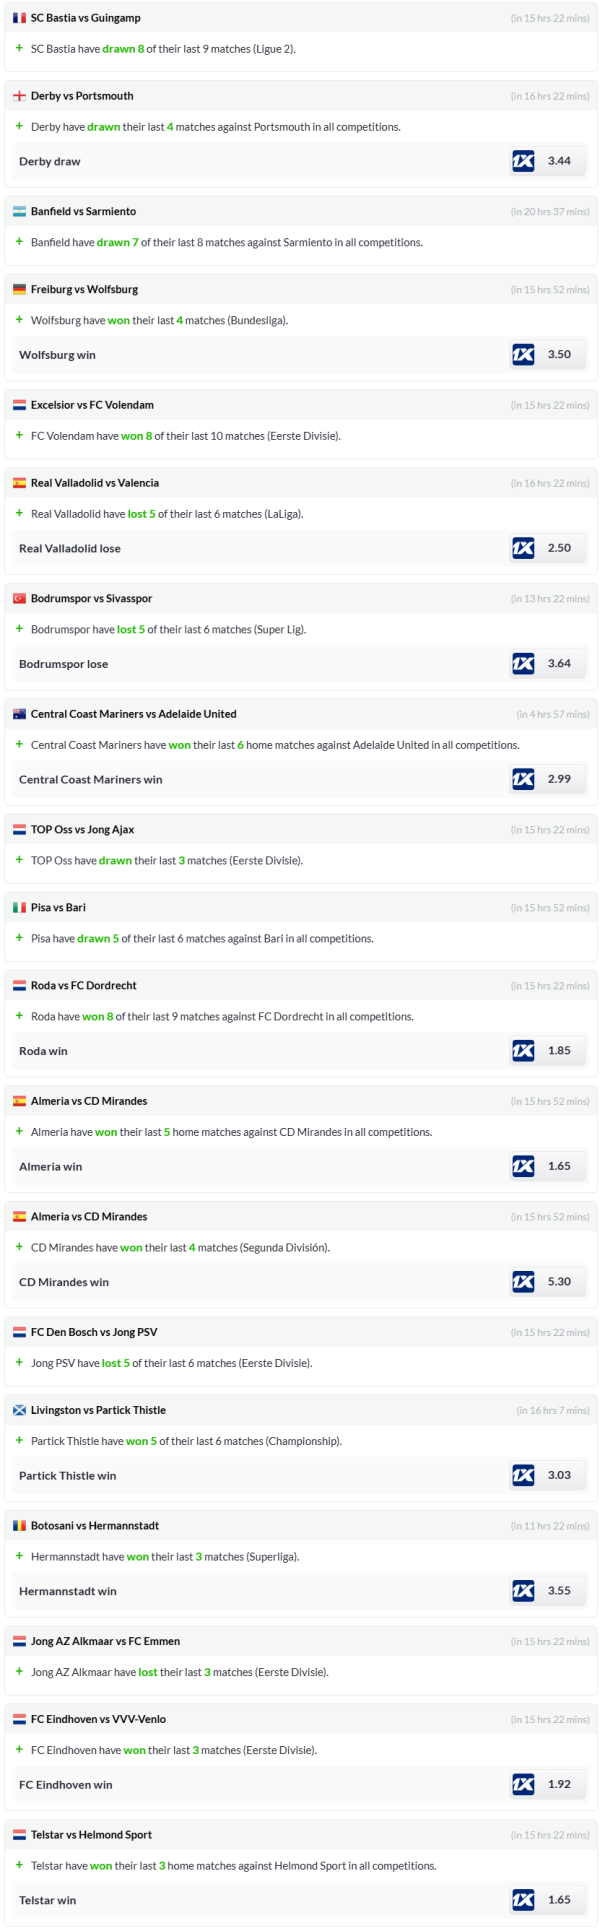Click the Scotland flag next to Livingston vs Partick Thistle
The width and height of the screenshot is (600, 1931).
(19, 1410)
